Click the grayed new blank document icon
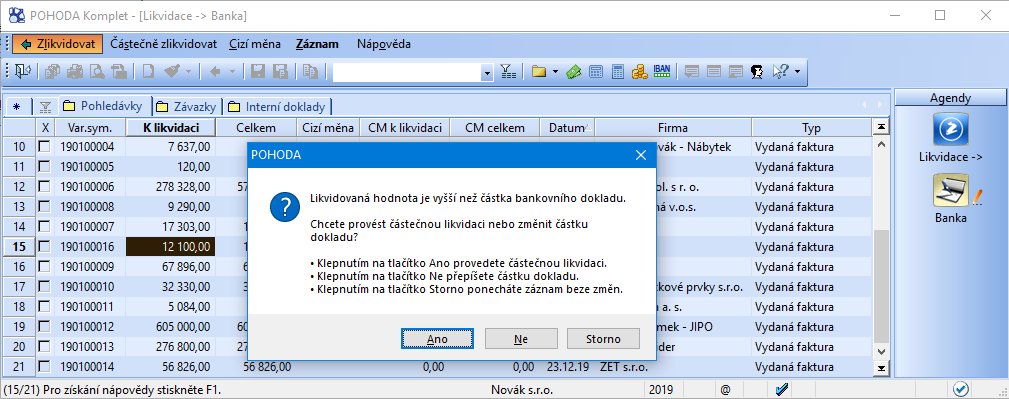 [149, 72]
